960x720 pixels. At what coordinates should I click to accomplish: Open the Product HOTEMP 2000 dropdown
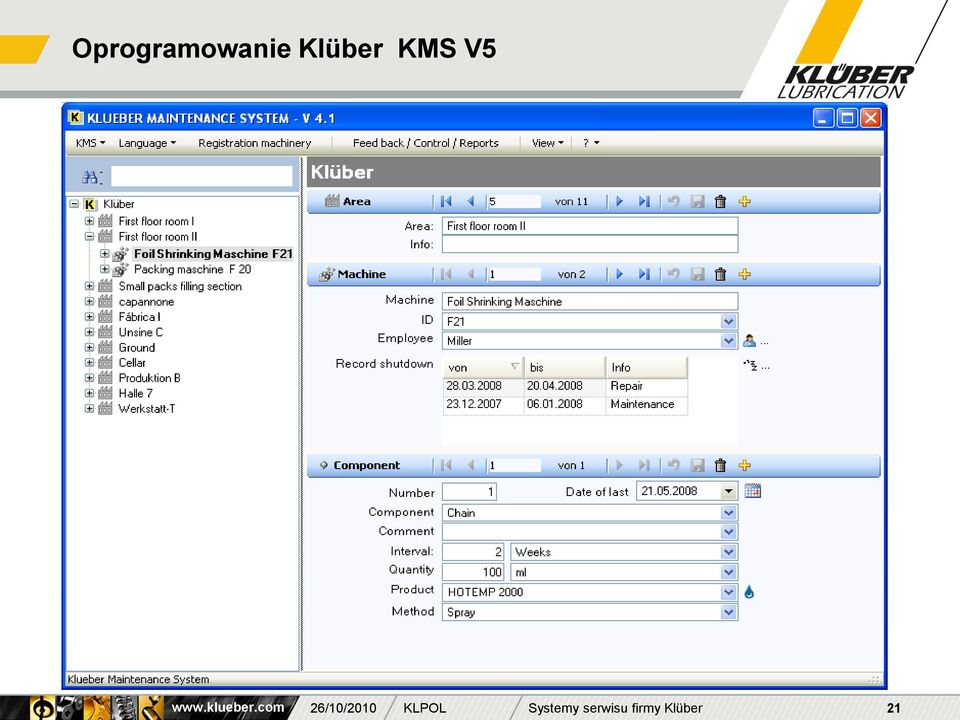728,592
